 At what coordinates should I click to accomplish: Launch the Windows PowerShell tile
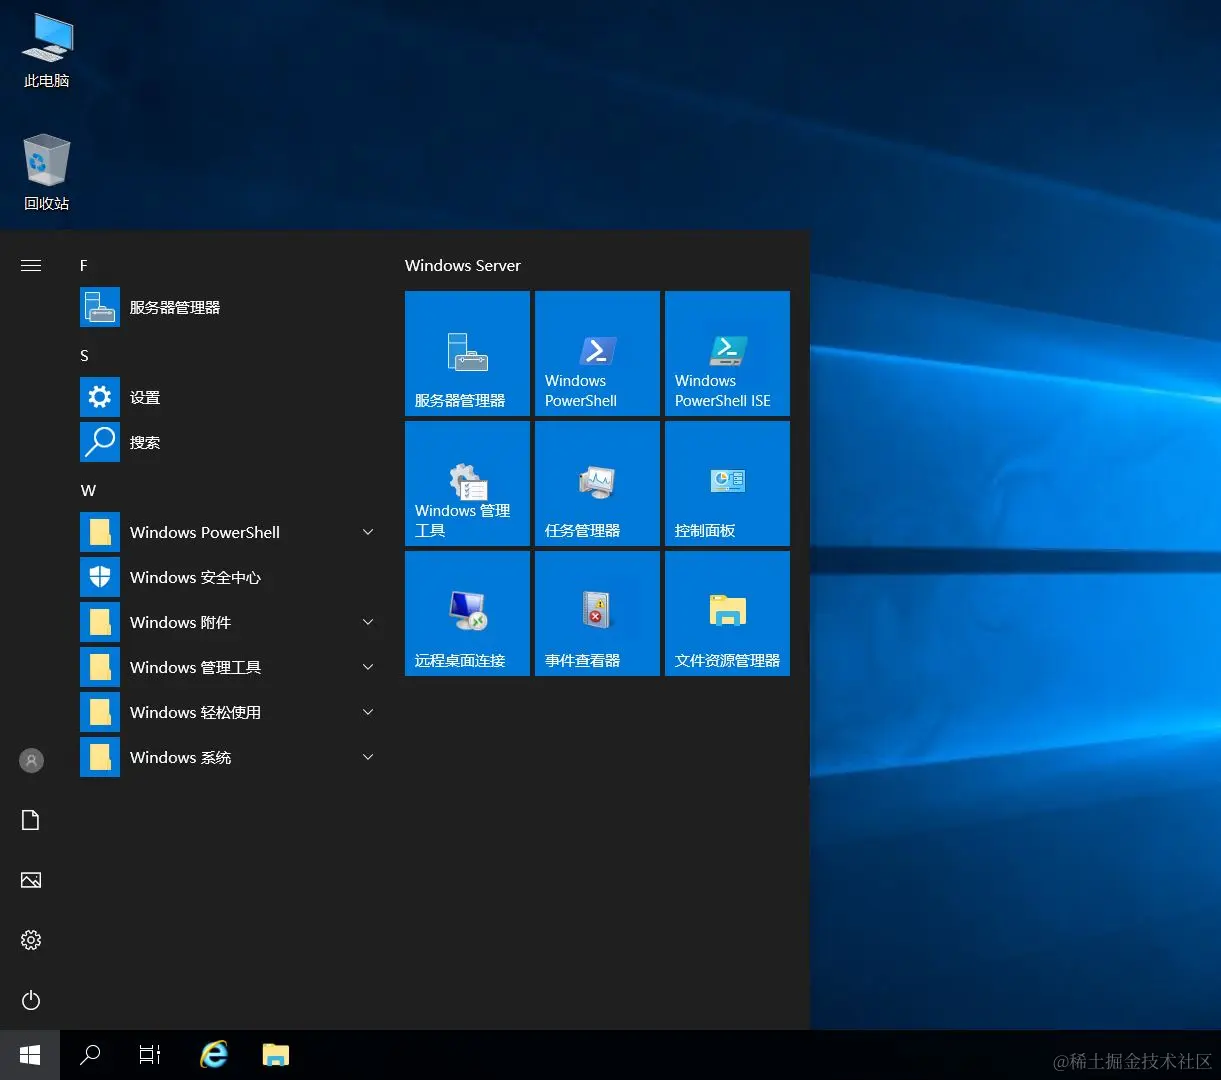click(597, 353)
